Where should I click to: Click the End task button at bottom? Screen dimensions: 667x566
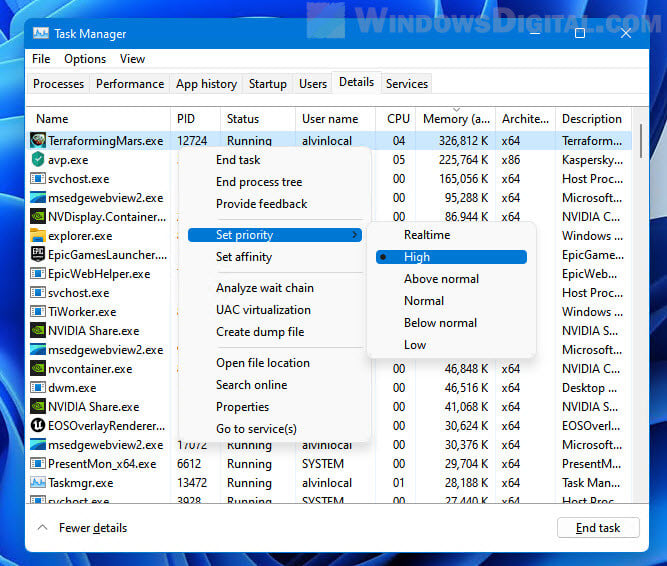[x=598, y=528]
